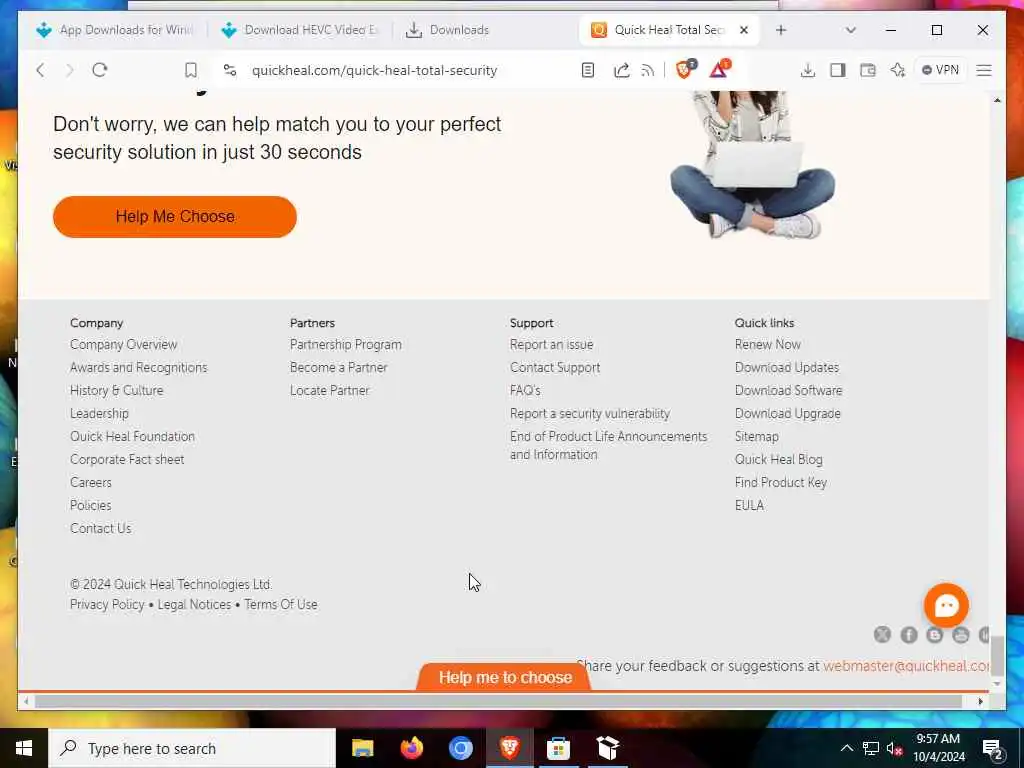
Task: Open FAQ's link
Action: point(525,391)
